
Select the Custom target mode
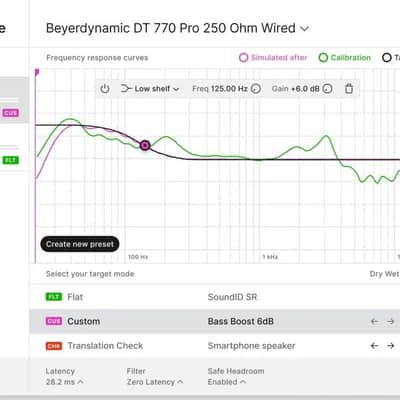click(215, 321)
